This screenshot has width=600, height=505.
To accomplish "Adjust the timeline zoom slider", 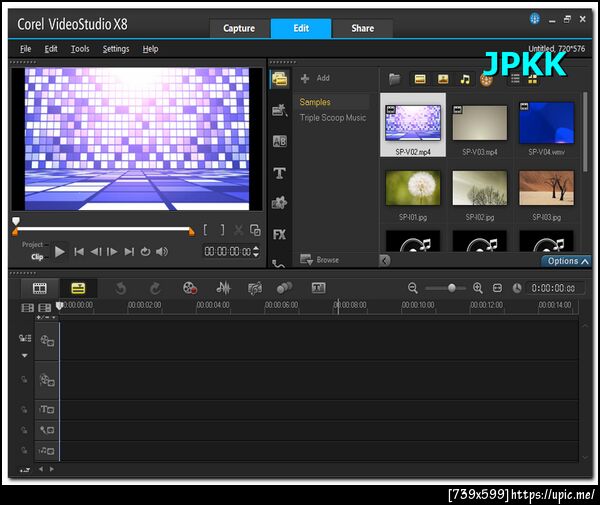I will [452, 288].
